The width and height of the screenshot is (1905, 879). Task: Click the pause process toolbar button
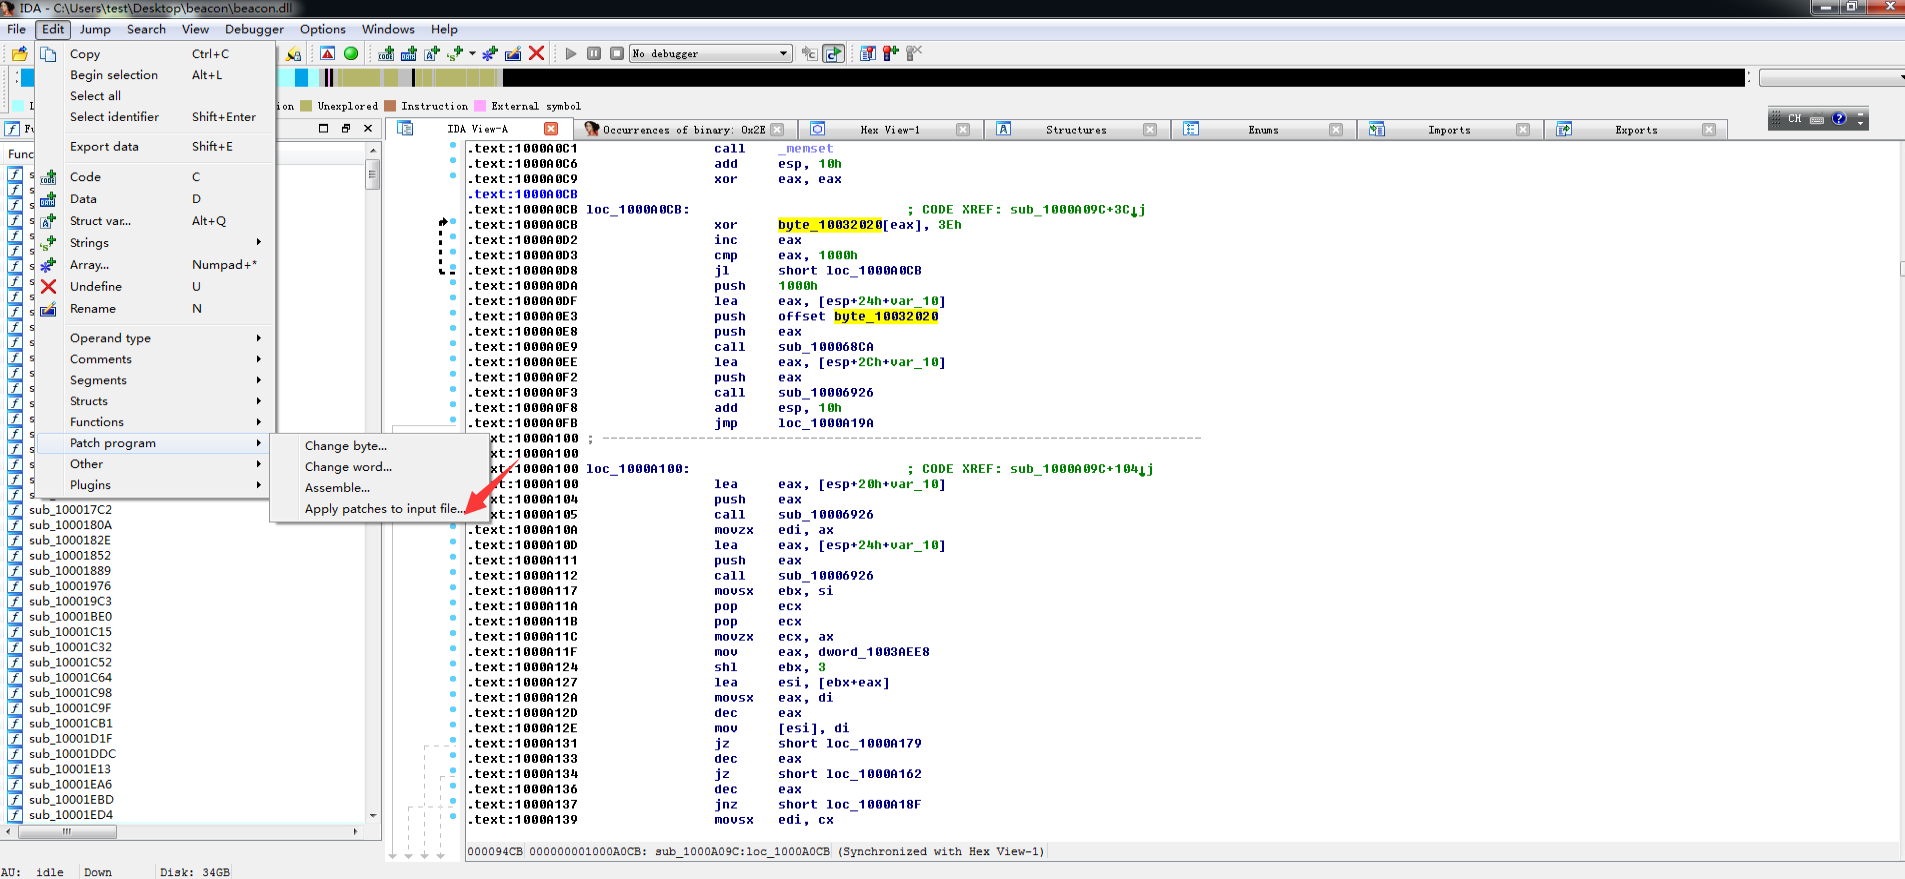tap(594, 54)
